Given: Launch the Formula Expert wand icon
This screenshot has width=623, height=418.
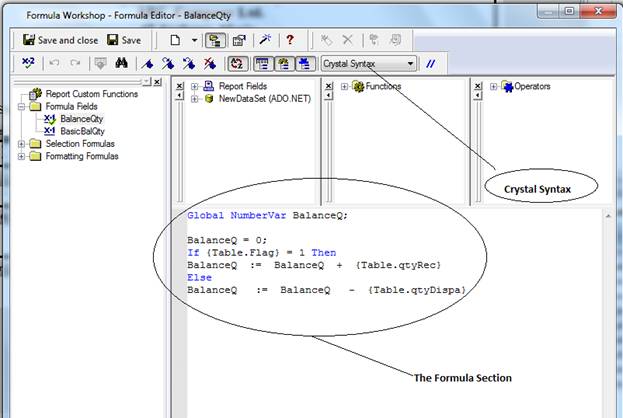Looking at the screenshot, I should click(265, 39).
